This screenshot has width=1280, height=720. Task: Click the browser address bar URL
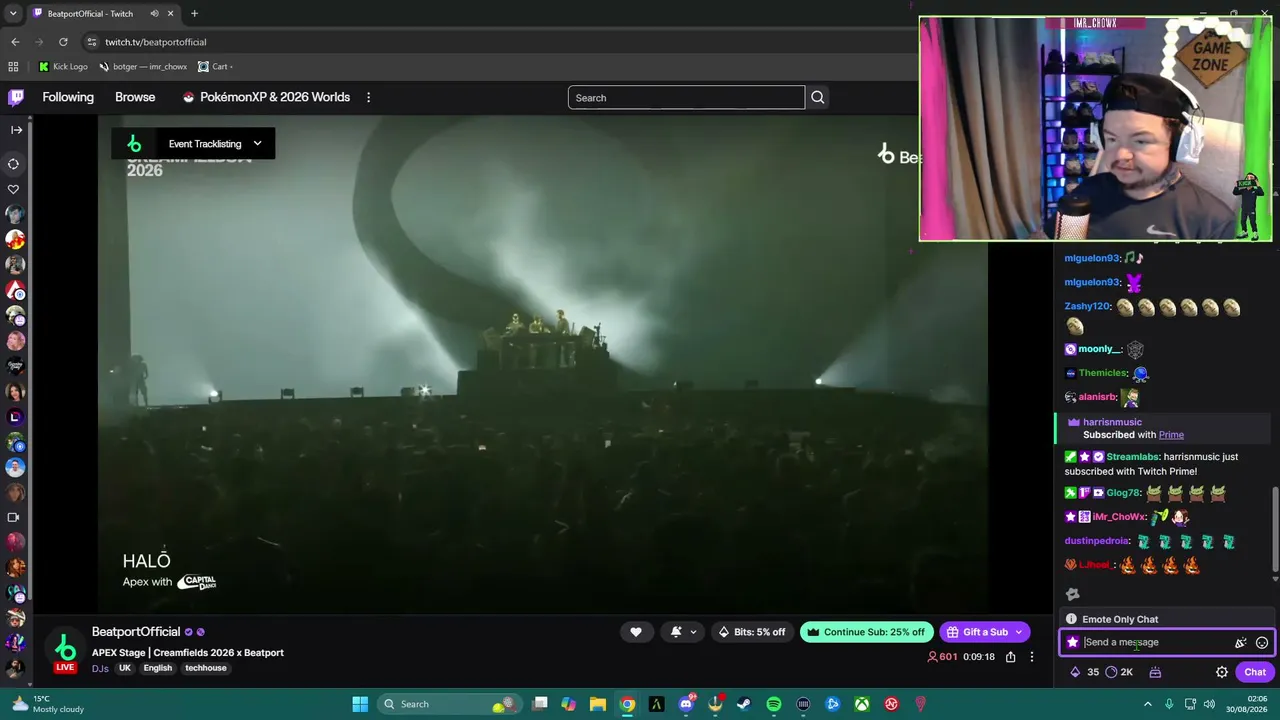156,42
